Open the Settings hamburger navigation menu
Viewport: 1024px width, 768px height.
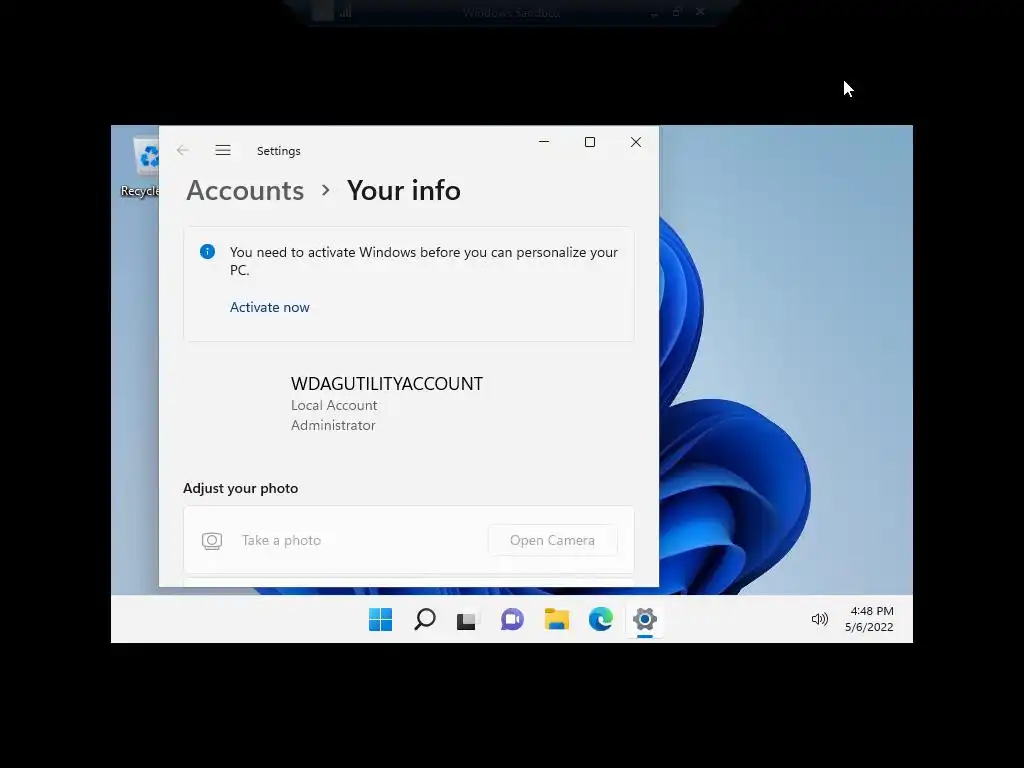click(x=223, y=150)
